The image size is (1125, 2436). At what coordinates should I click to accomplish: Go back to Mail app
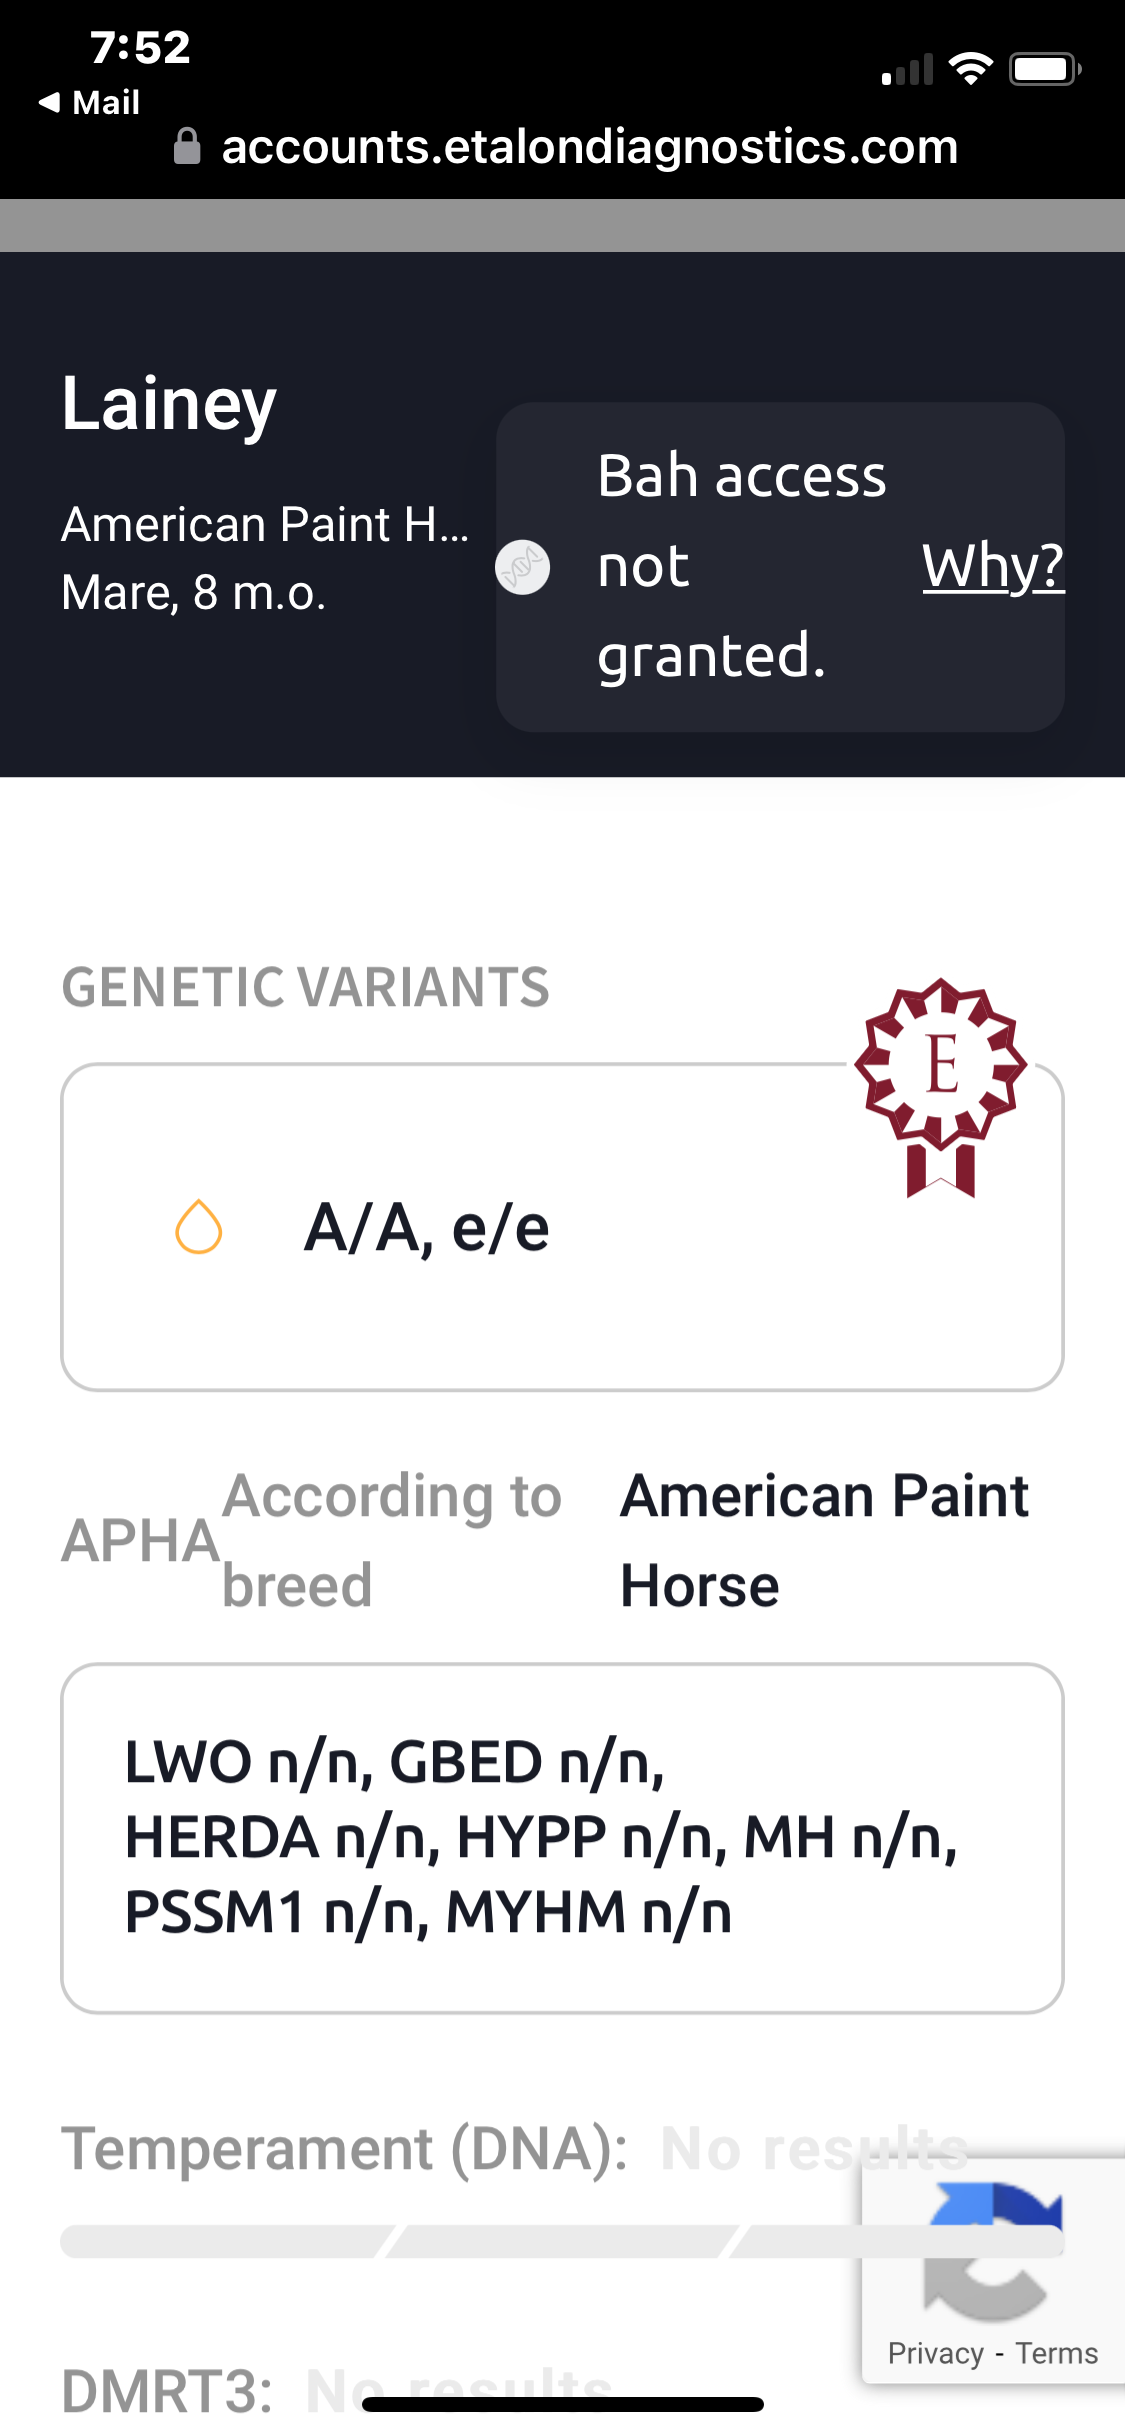point(89,102)
